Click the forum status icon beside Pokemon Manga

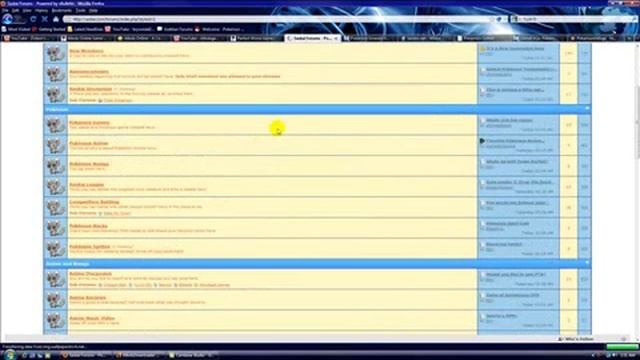pyautogui.click(x=56, y=166)
